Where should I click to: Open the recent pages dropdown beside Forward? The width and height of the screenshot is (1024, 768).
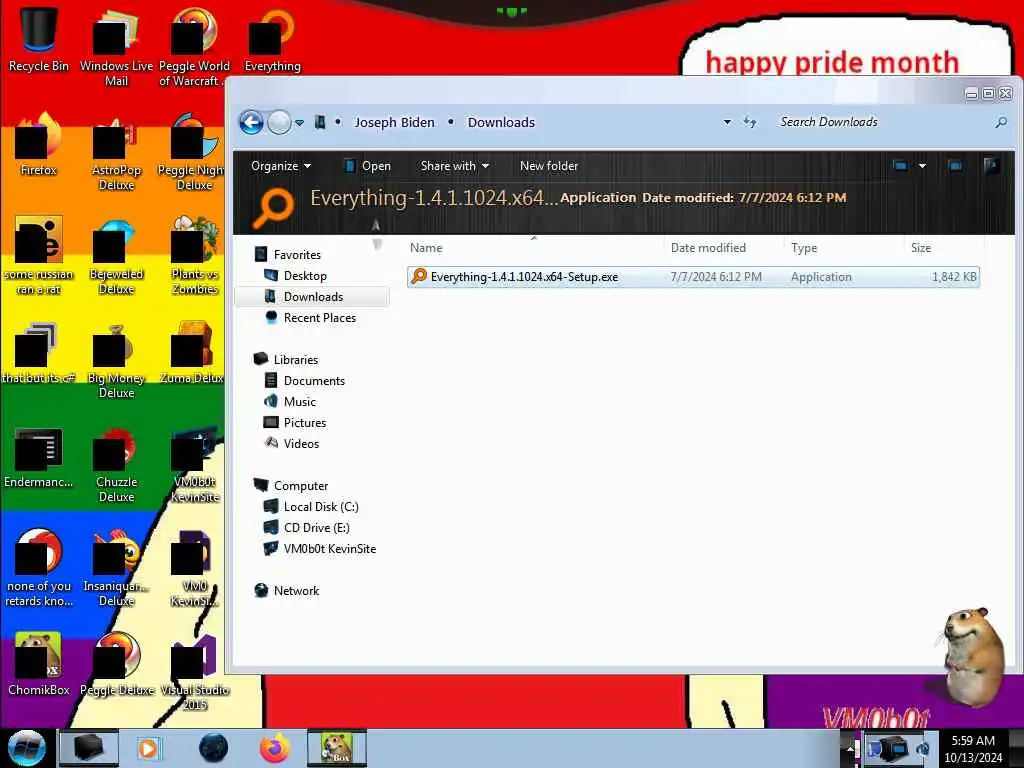pos(299,123)
